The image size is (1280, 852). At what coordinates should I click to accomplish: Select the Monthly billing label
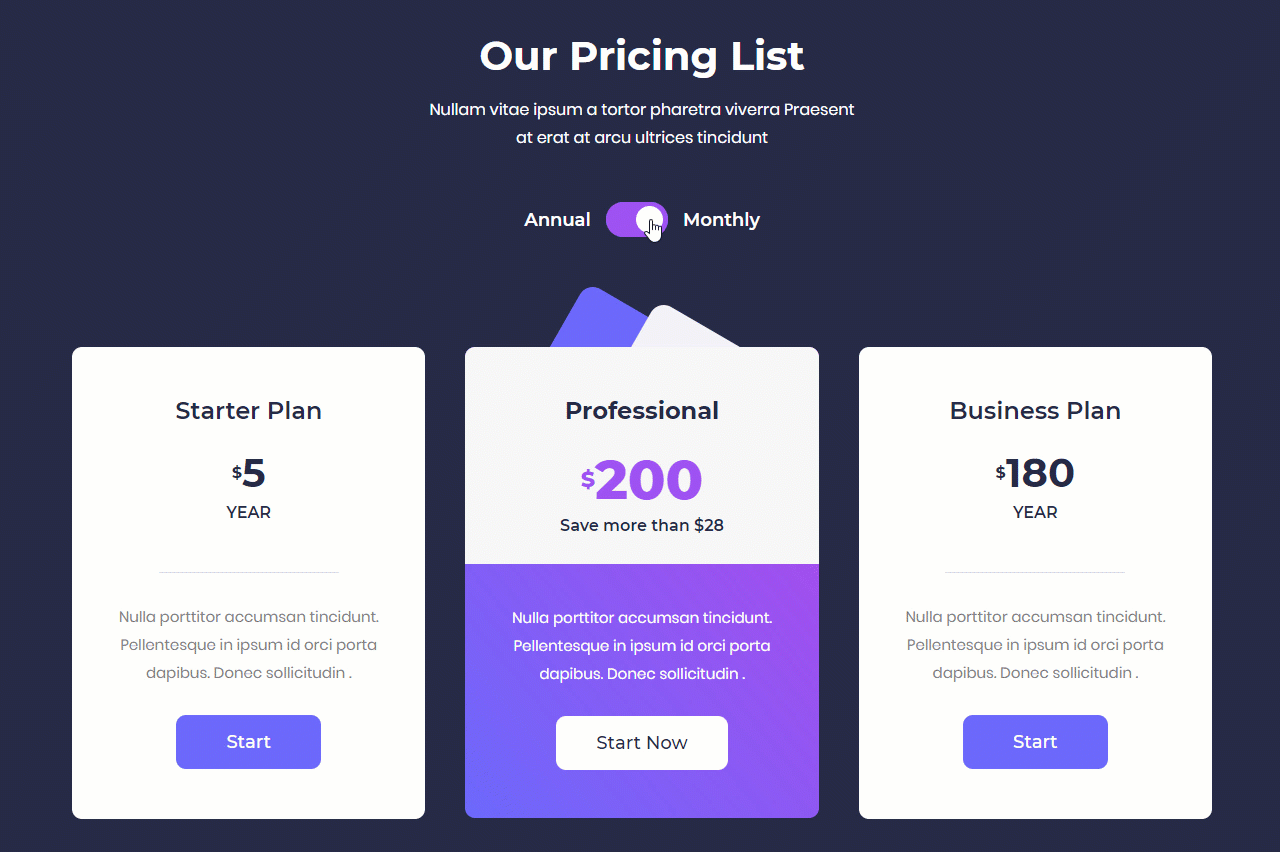click(x=721, y=219)
